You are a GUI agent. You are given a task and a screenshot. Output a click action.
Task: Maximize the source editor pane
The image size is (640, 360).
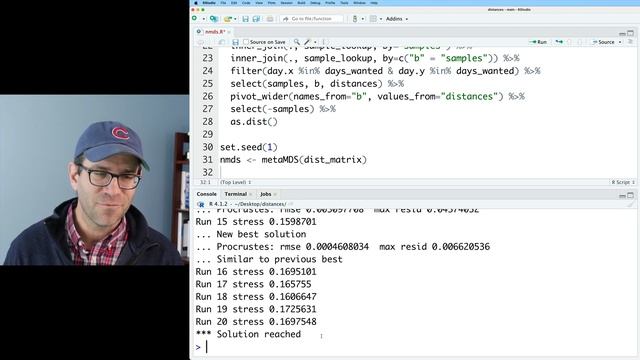click(631, 33)
